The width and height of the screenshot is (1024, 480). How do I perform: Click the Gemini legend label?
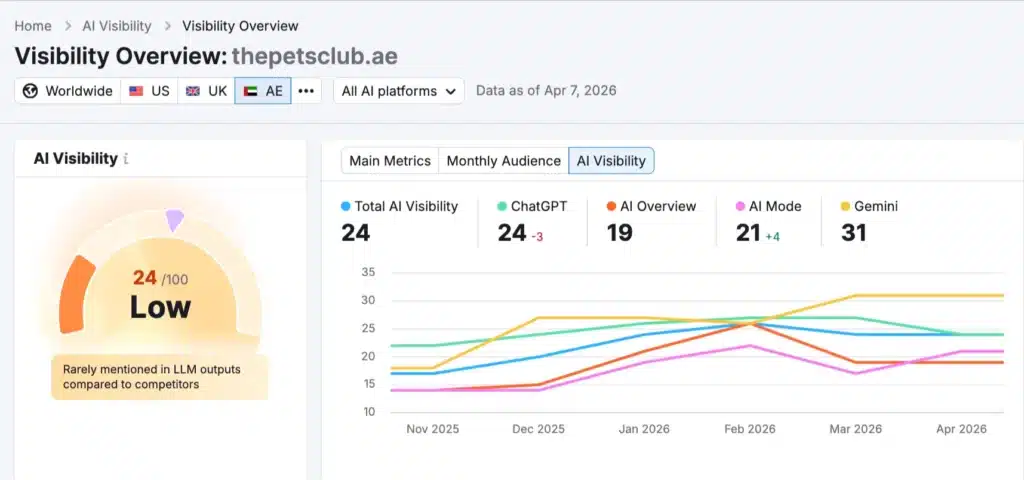coord(876,206)
